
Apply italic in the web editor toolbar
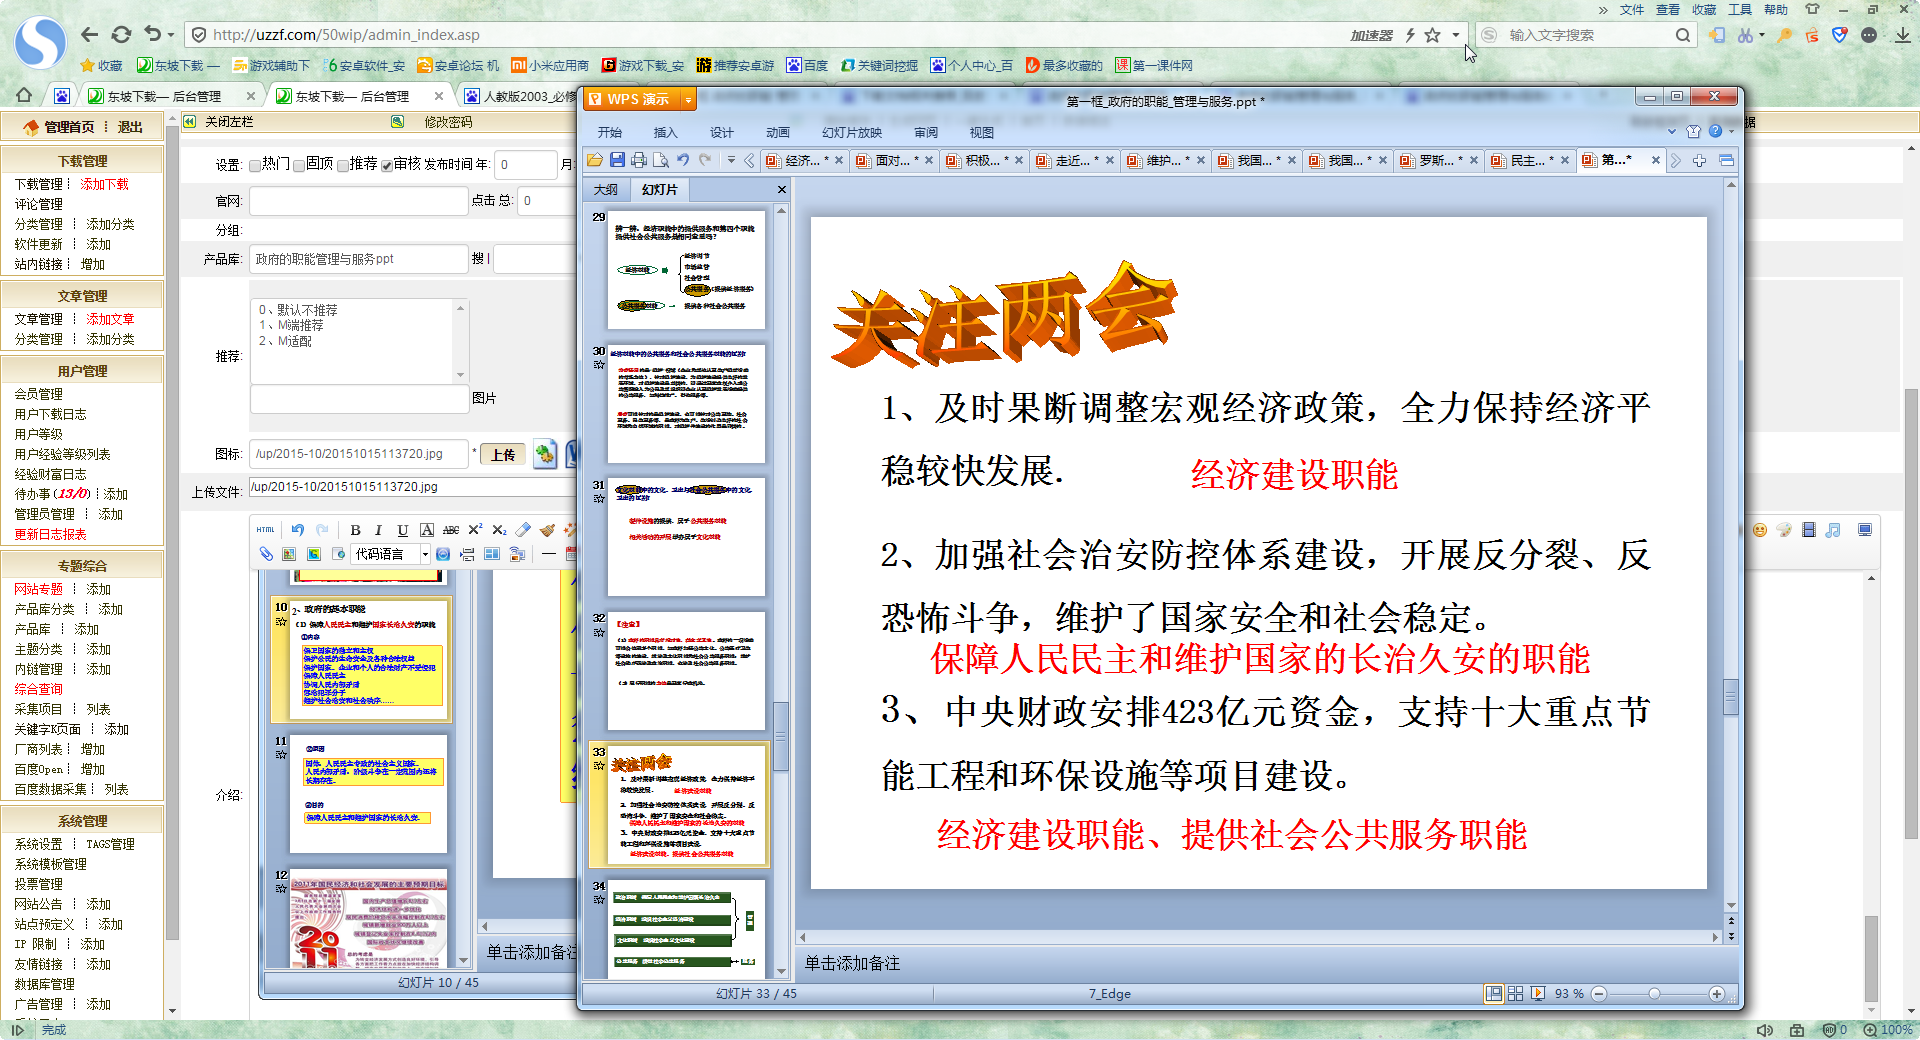point(378,530)
